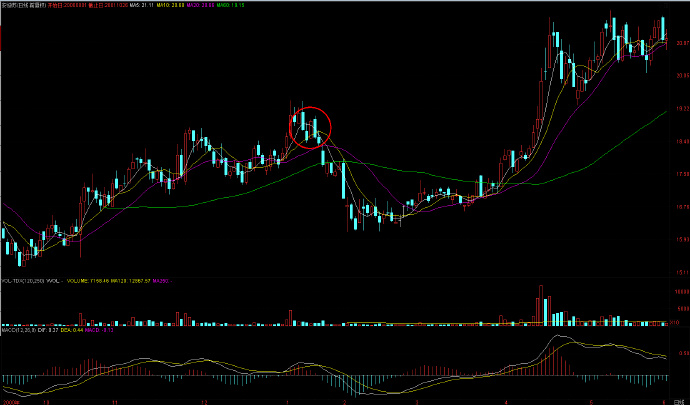
Task: Click month 12 on time axis
Action: point(204,402)
